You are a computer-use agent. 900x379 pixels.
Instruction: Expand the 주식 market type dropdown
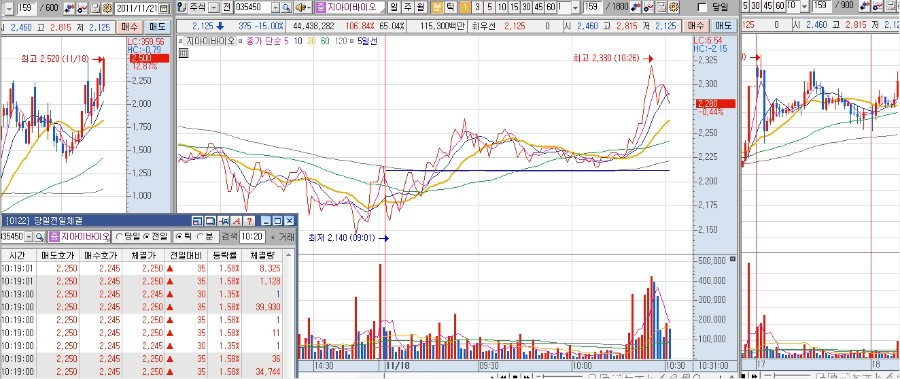pyautogui.click(x=214, y=7)
